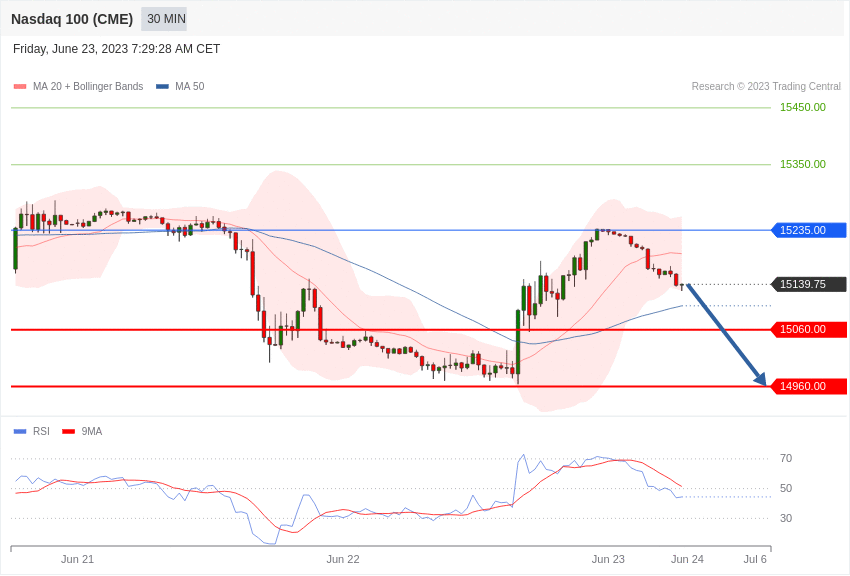850x576 pixels.
Task: Click the date Friday, June 23, 2023 timestamp
Action: (116, 49)
